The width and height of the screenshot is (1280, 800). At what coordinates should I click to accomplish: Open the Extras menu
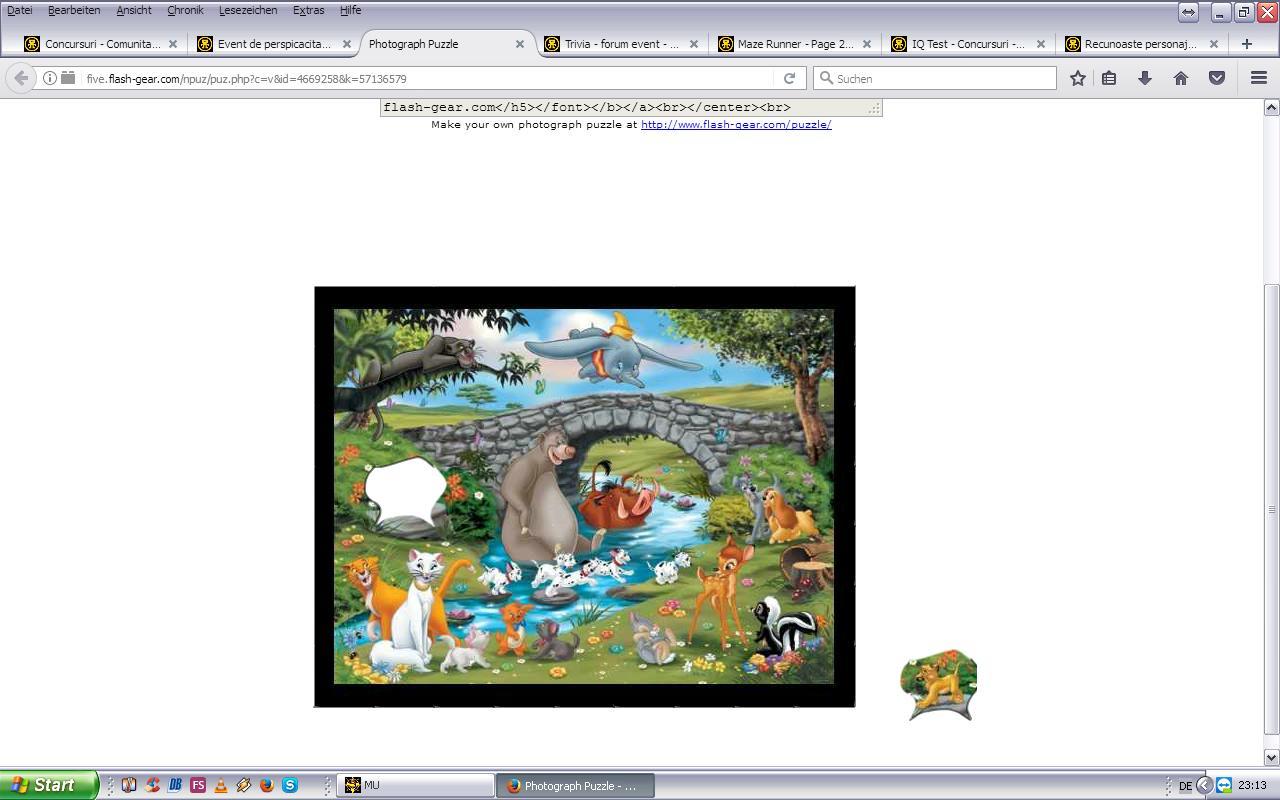click(x=308, y=10)
